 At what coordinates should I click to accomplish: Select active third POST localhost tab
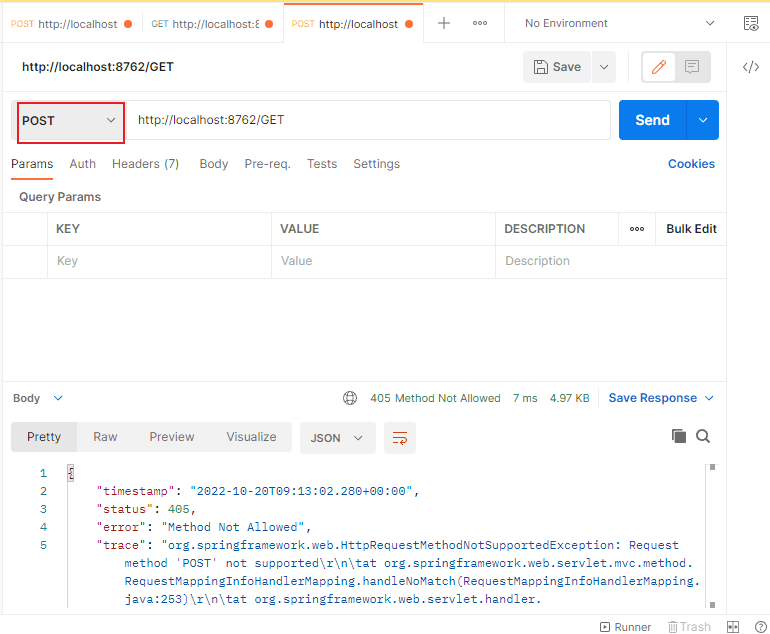353,24
